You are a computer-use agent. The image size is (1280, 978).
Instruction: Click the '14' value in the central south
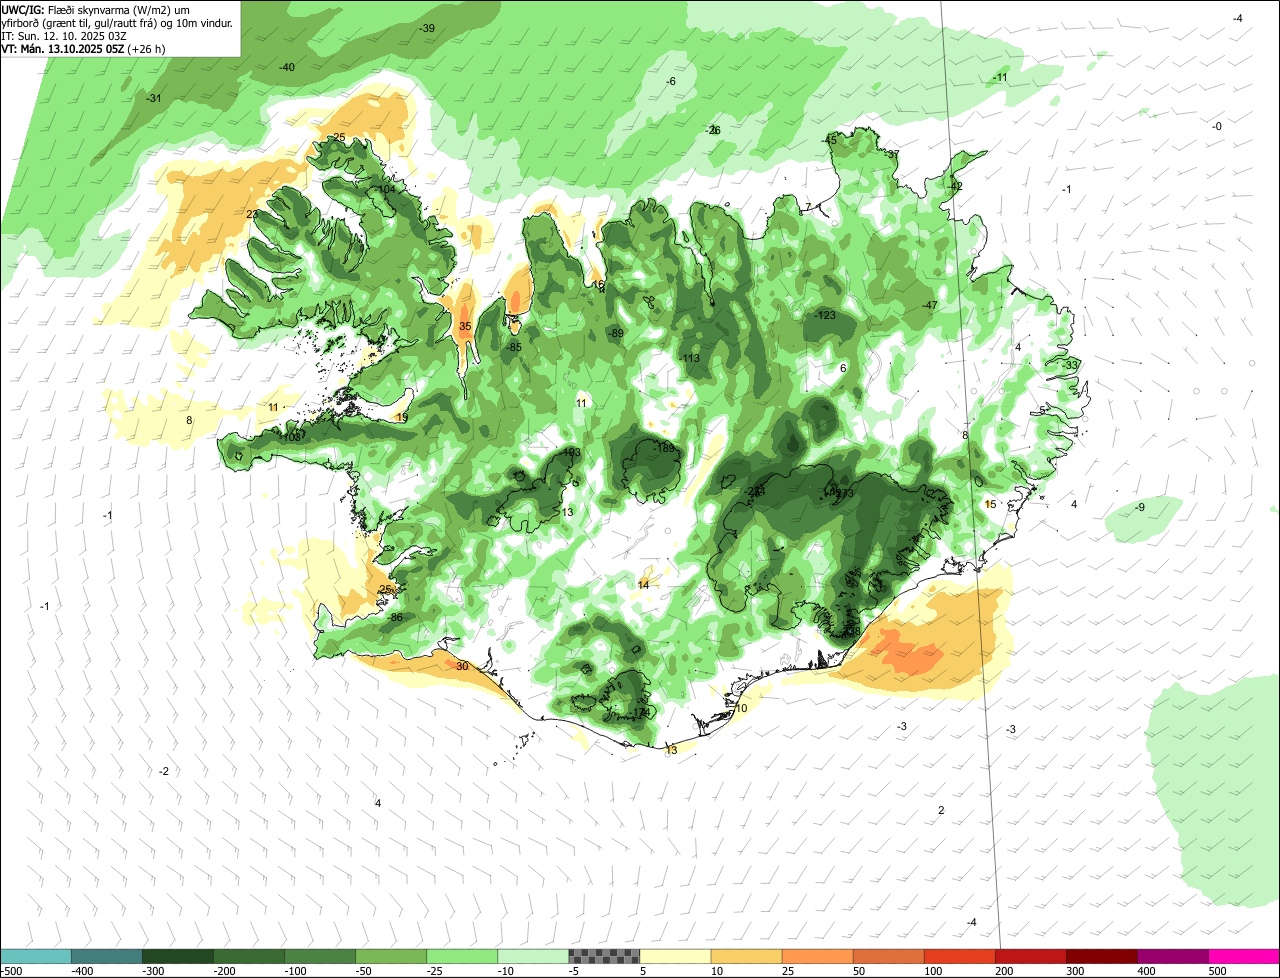[643, 584]
